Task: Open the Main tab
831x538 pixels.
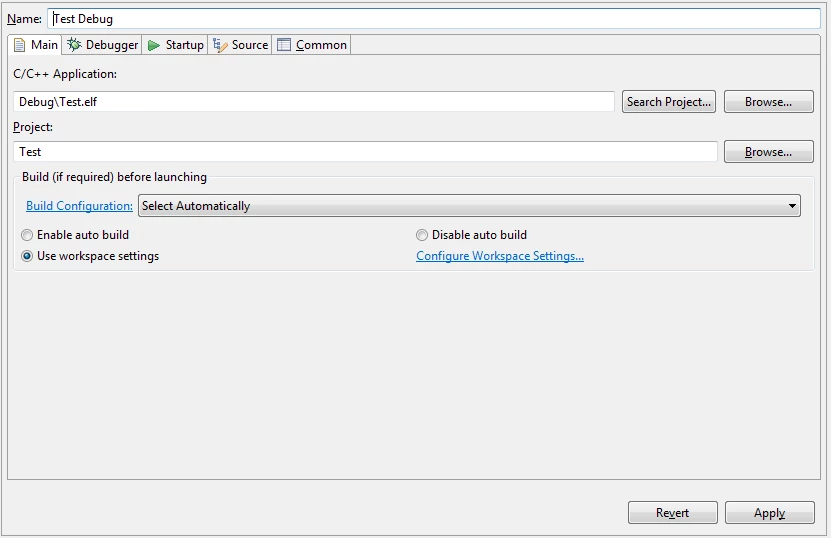Action: [x=36, y=45]
